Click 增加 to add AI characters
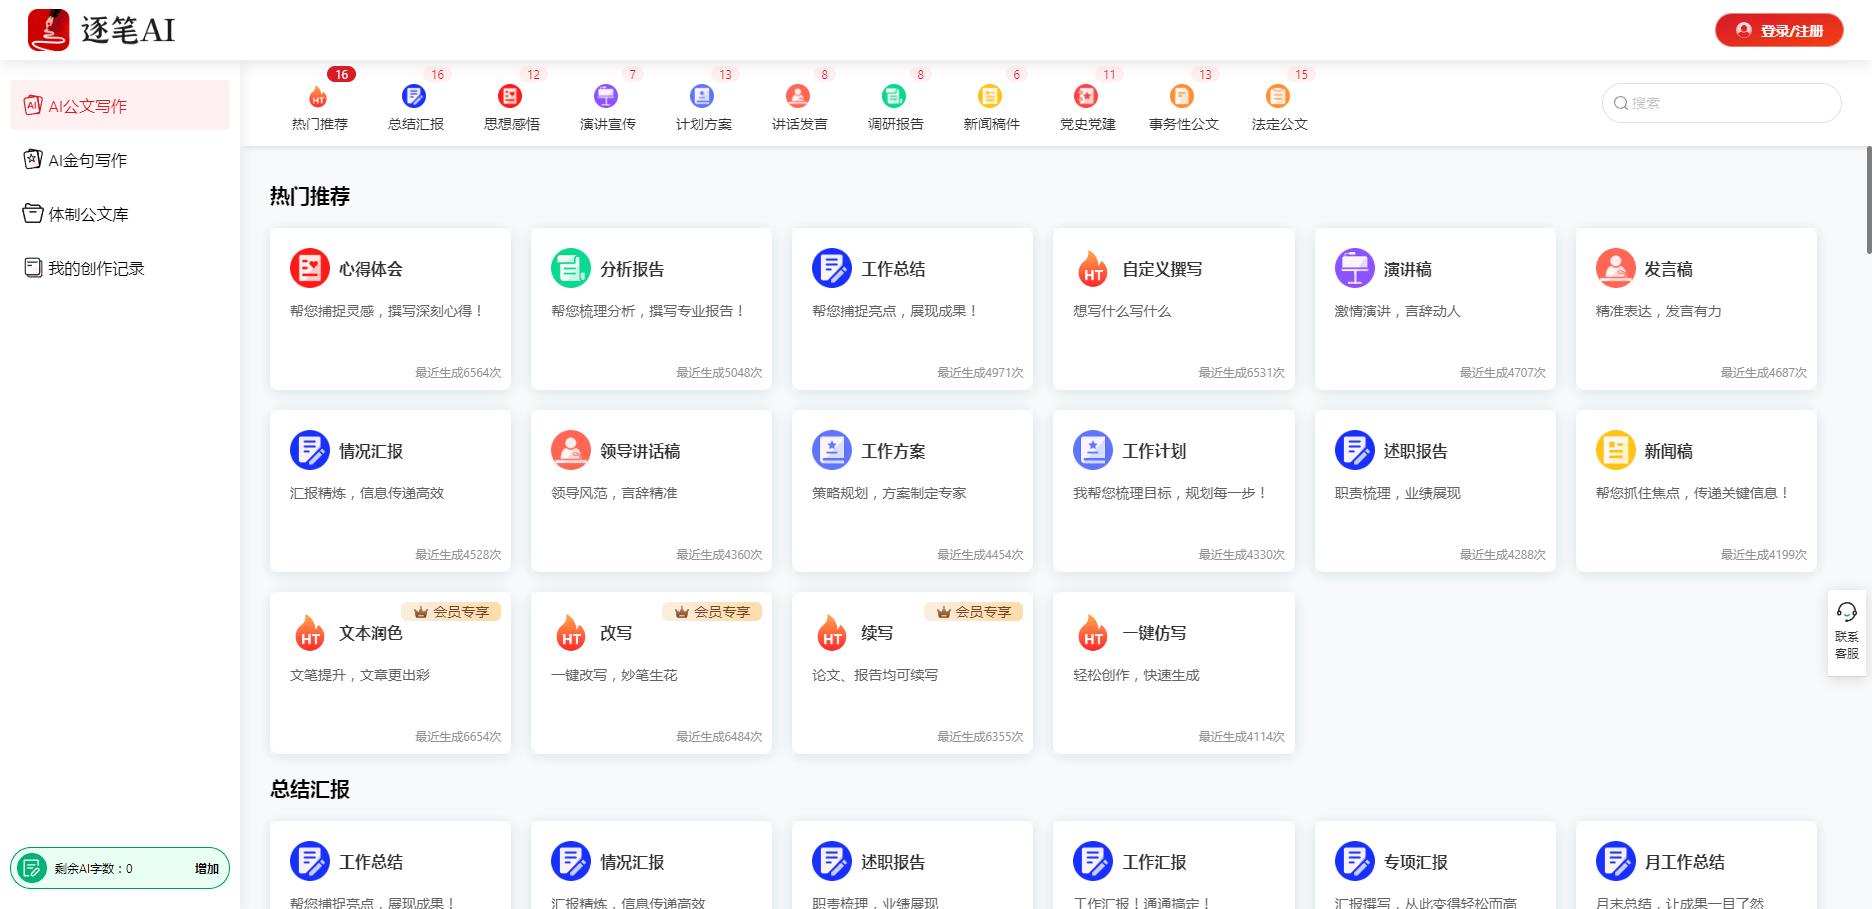1872x909 pixels. coord(206,868)
